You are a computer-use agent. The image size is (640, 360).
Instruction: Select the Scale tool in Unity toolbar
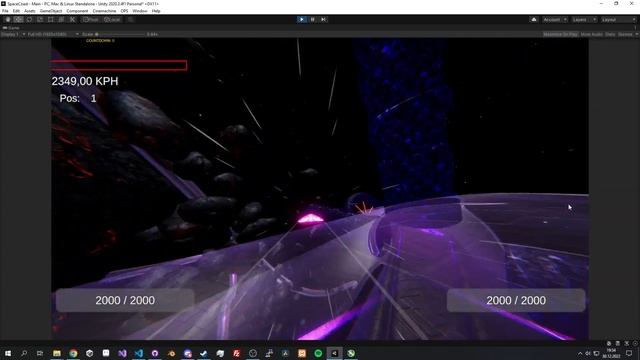pyautogui.click(x=40, y=19)
